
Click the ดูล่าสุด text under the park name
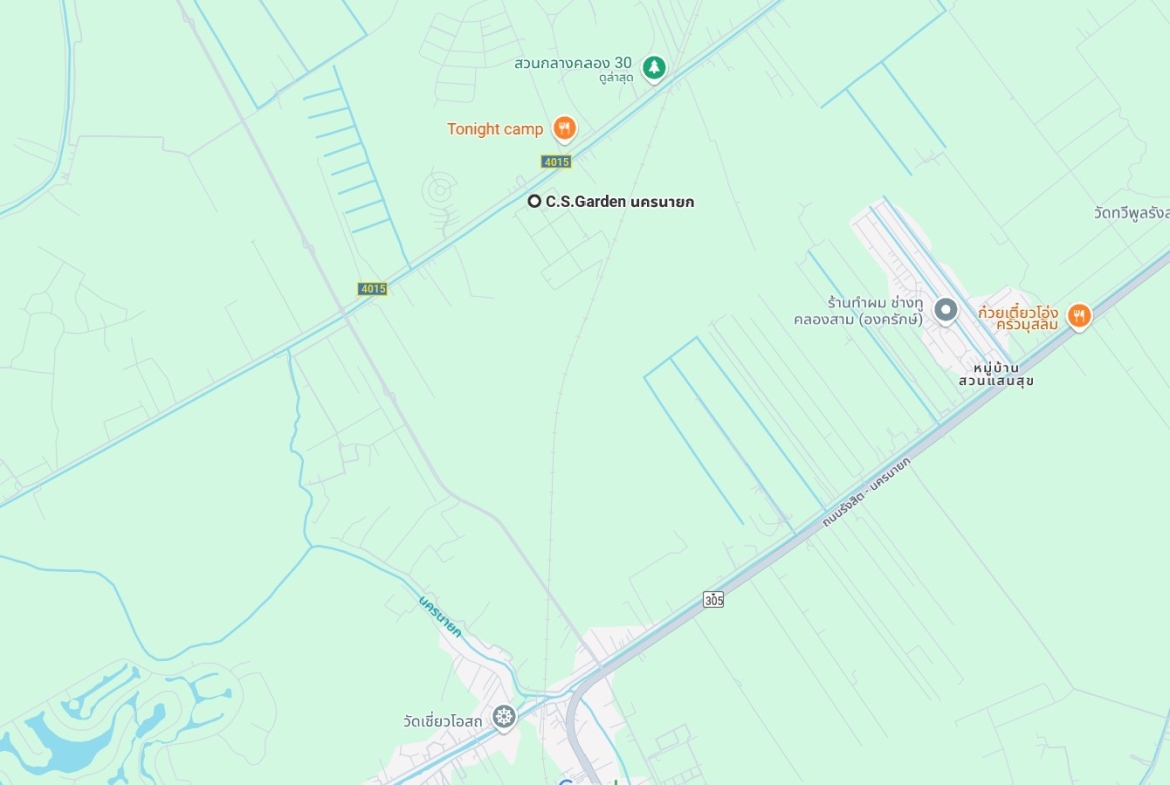[616, 78]
